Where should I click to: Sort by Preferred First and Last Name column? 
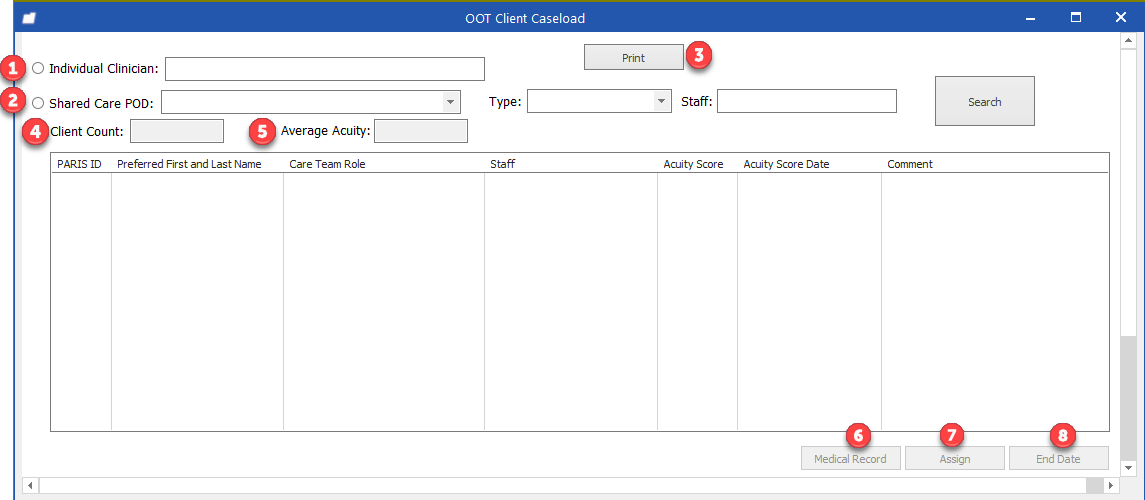click(189, 164)
